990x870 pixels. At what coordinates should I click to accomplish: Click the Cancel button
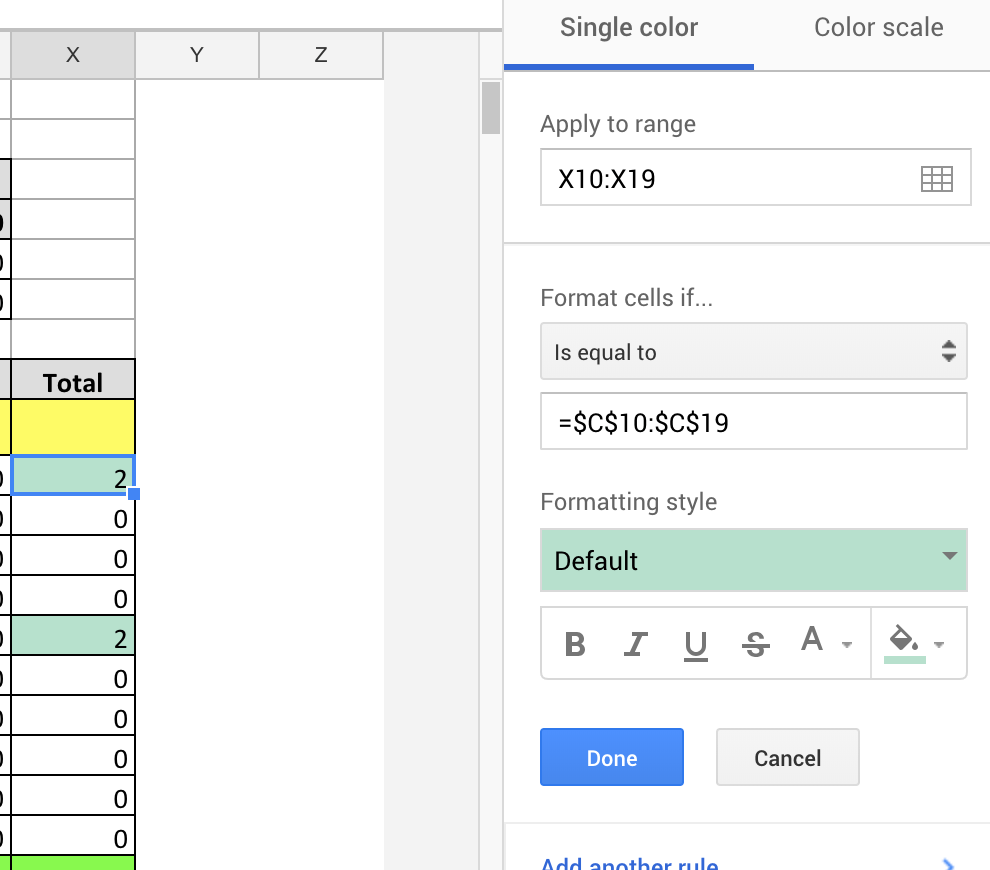pyautogui.click(x=787, y=758)
